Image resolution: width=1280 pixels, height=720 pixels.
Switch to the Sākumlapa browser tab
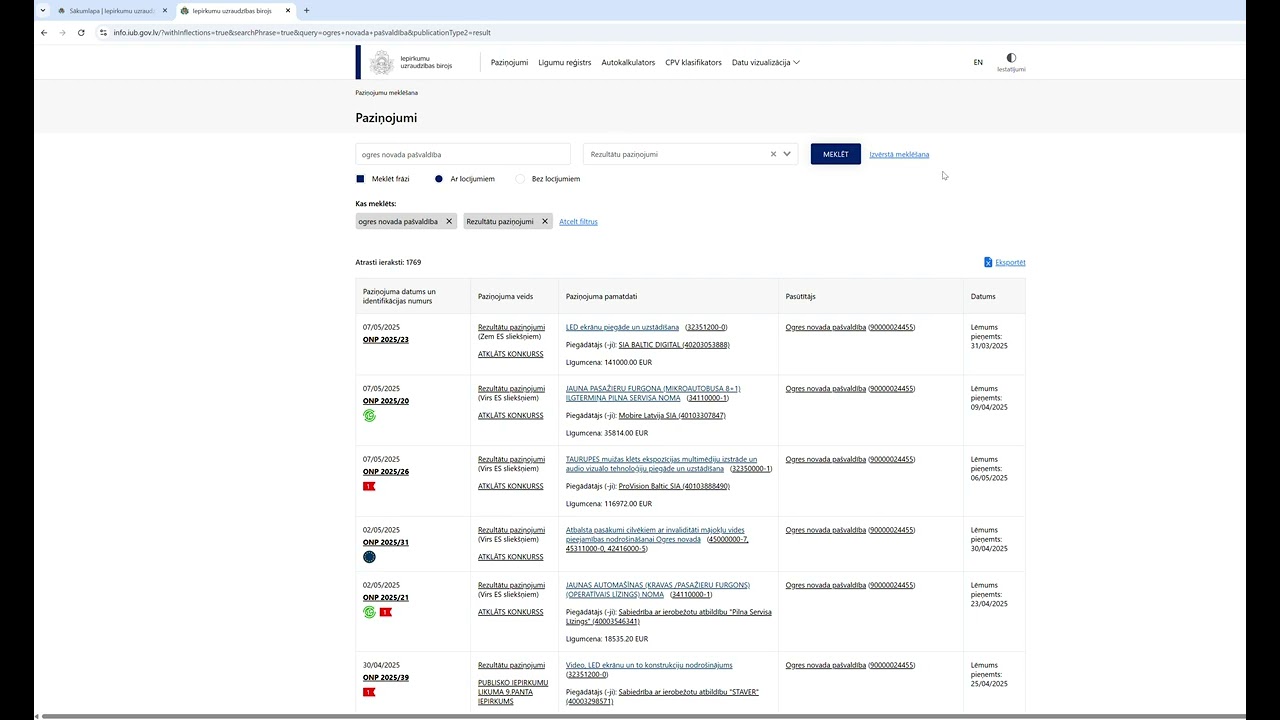point(110,10)
